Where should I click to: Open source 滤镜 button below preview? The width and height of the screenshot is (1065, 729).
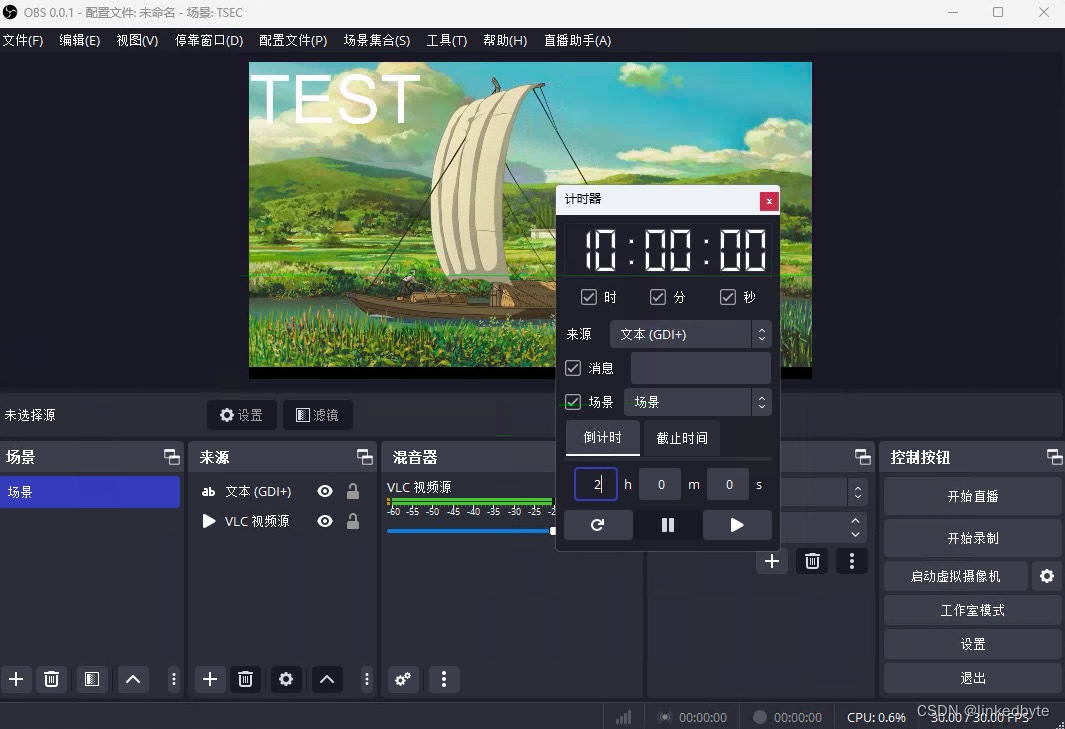317,414
